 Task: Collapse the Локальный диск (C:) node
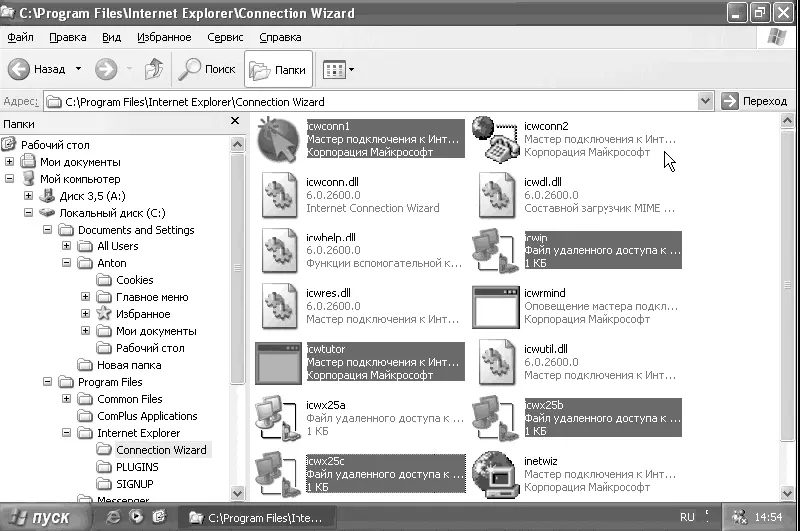pos(29,213)
